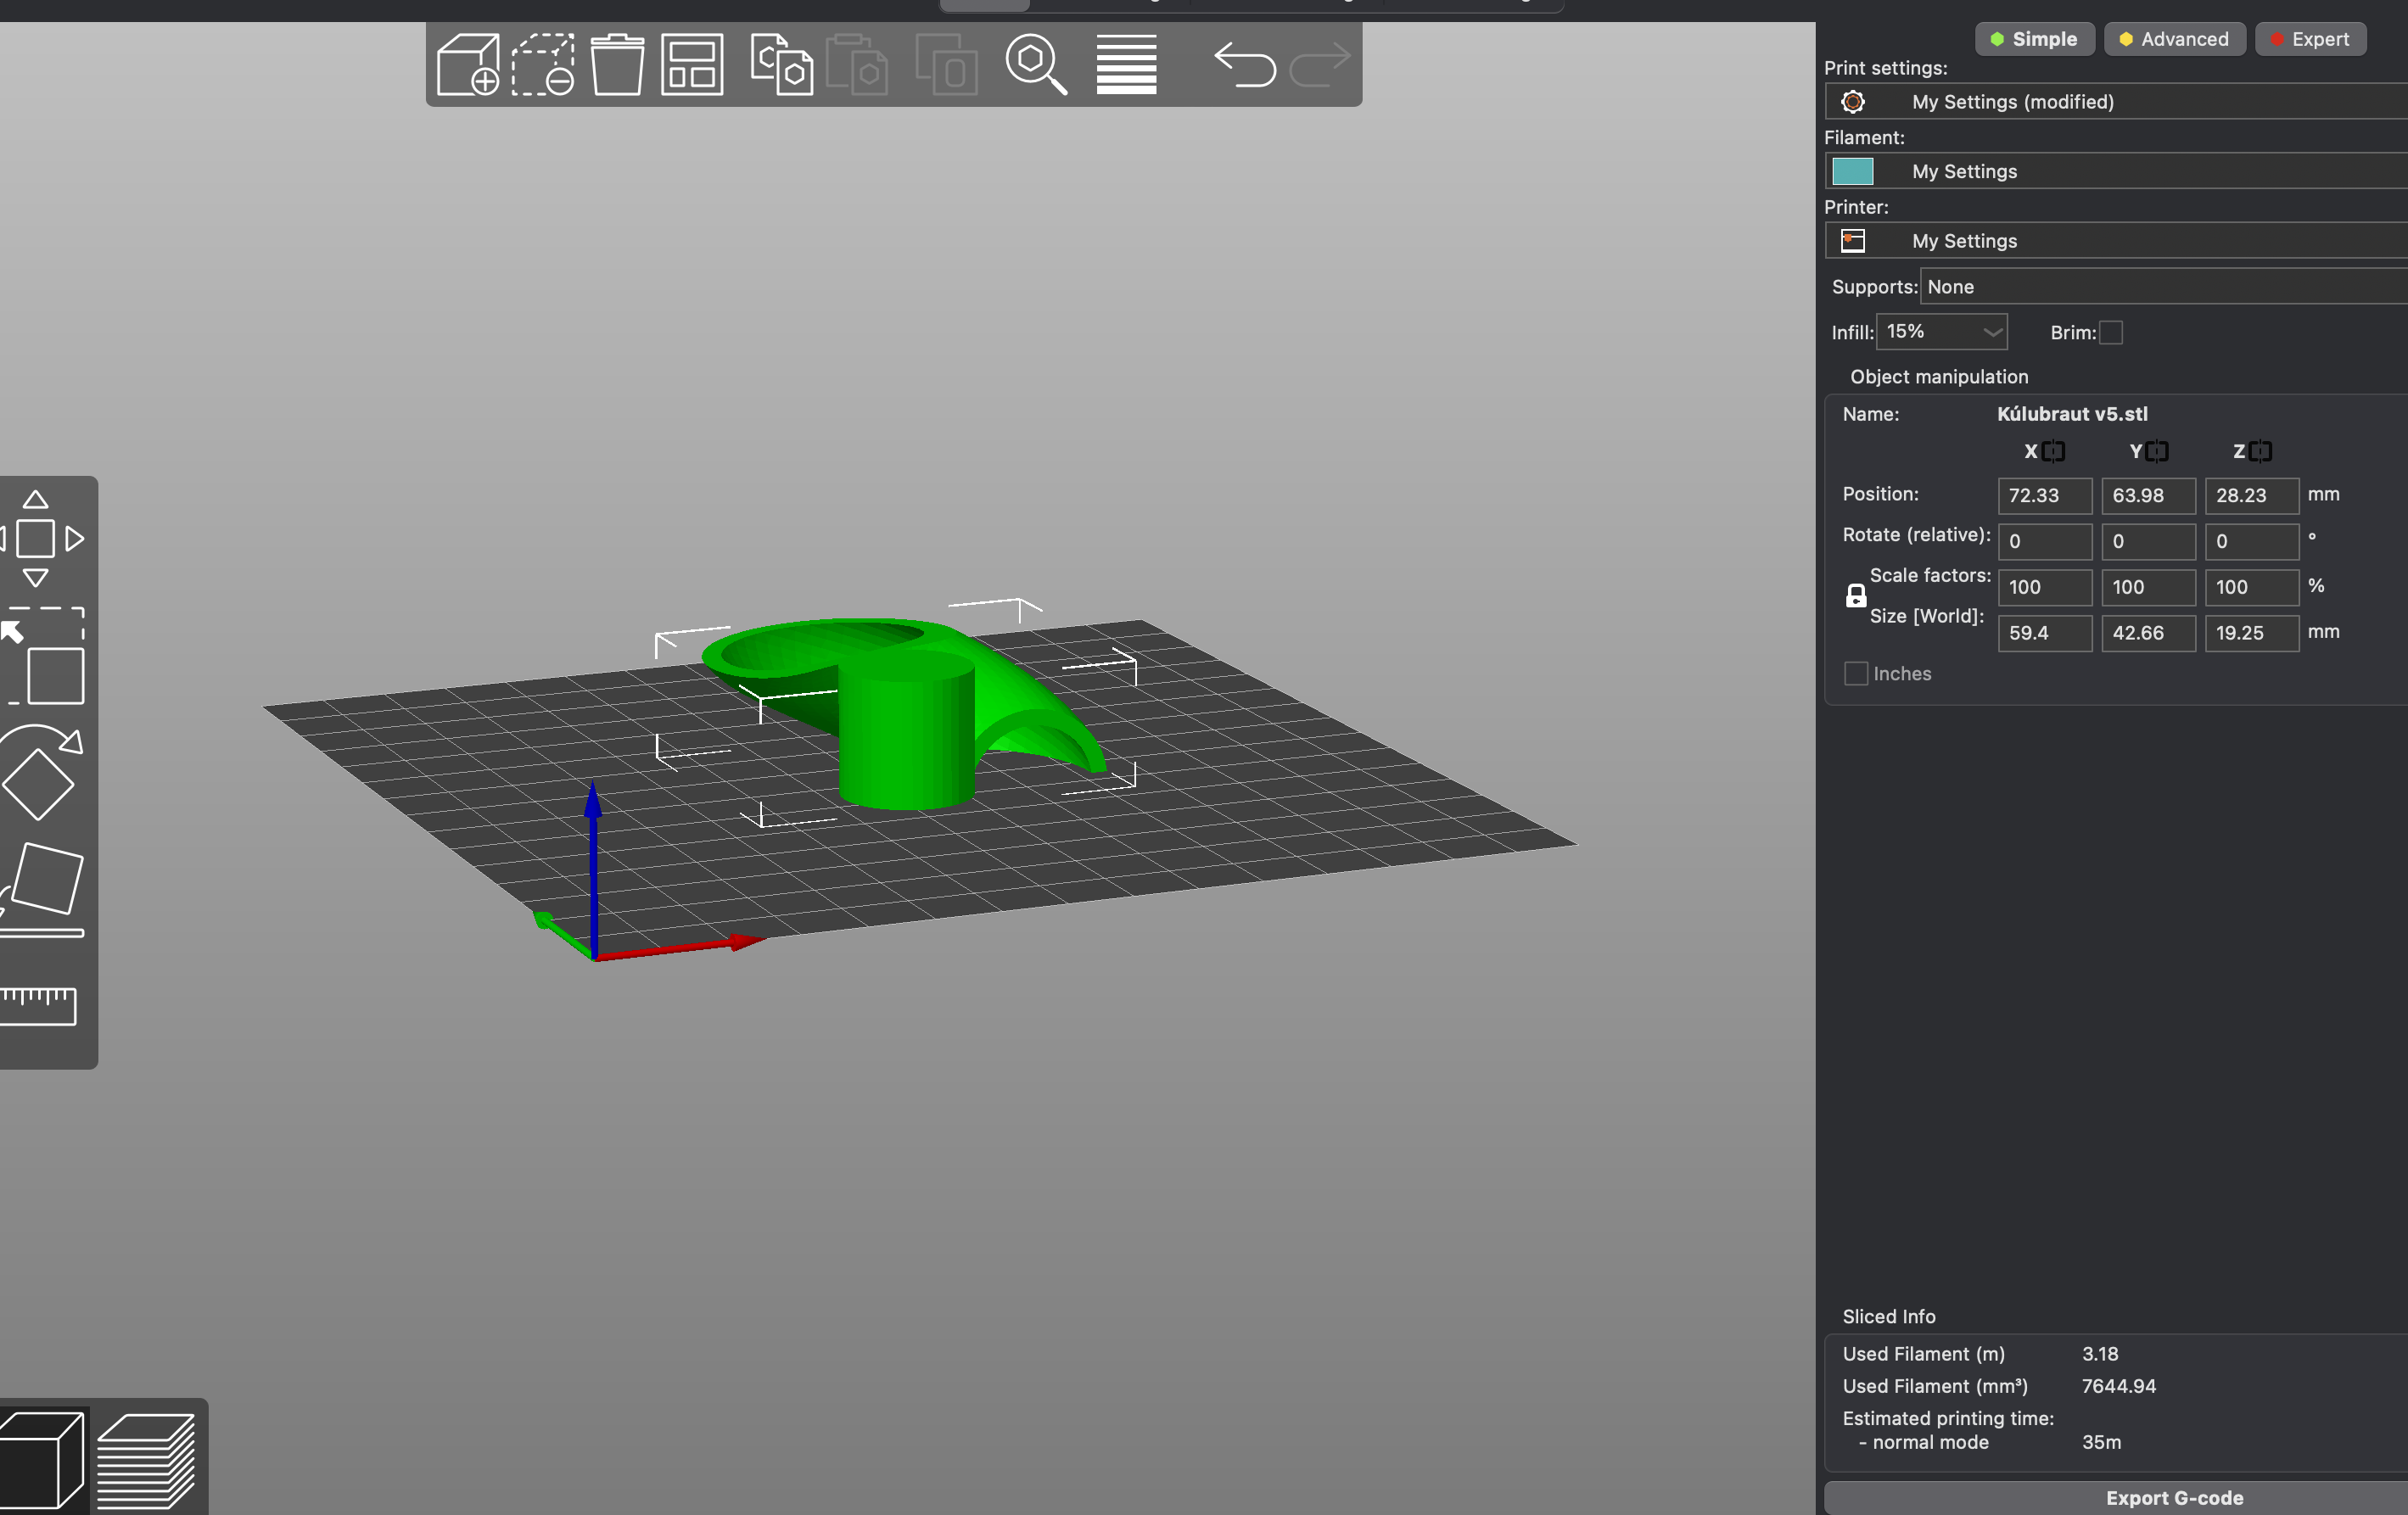Viewport: 2408px width, 1515px height.
Task: Click the Y axis mirror icon
Action: point(2157,451)
